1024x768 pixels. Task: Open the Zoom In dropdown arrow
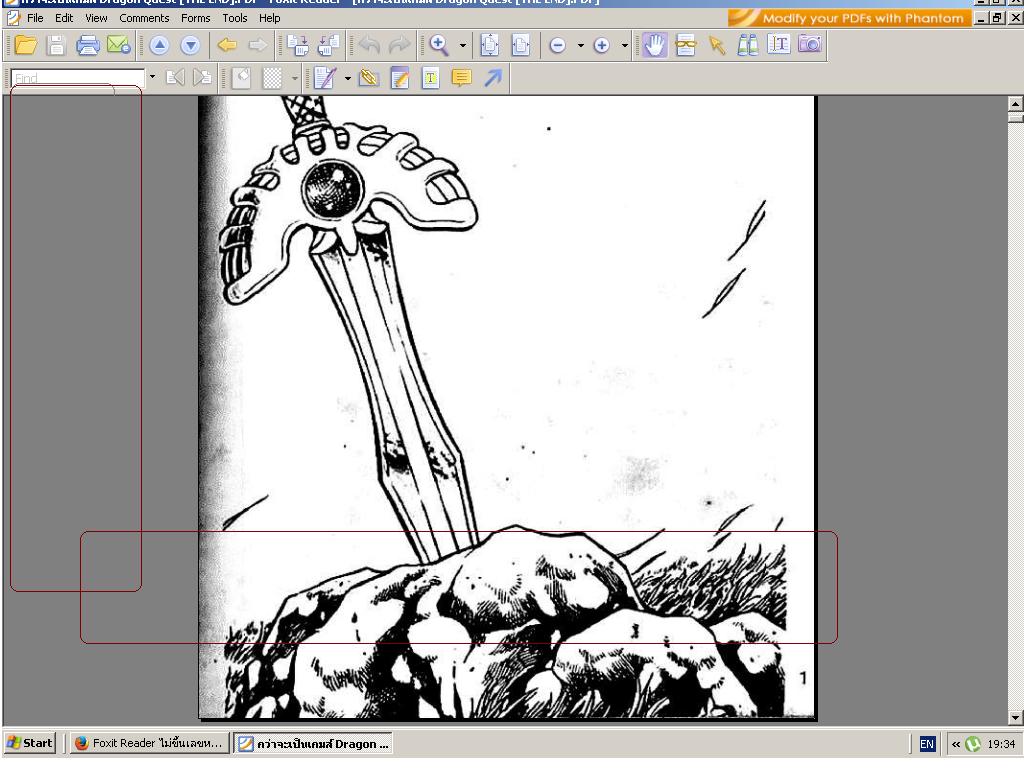624,46
